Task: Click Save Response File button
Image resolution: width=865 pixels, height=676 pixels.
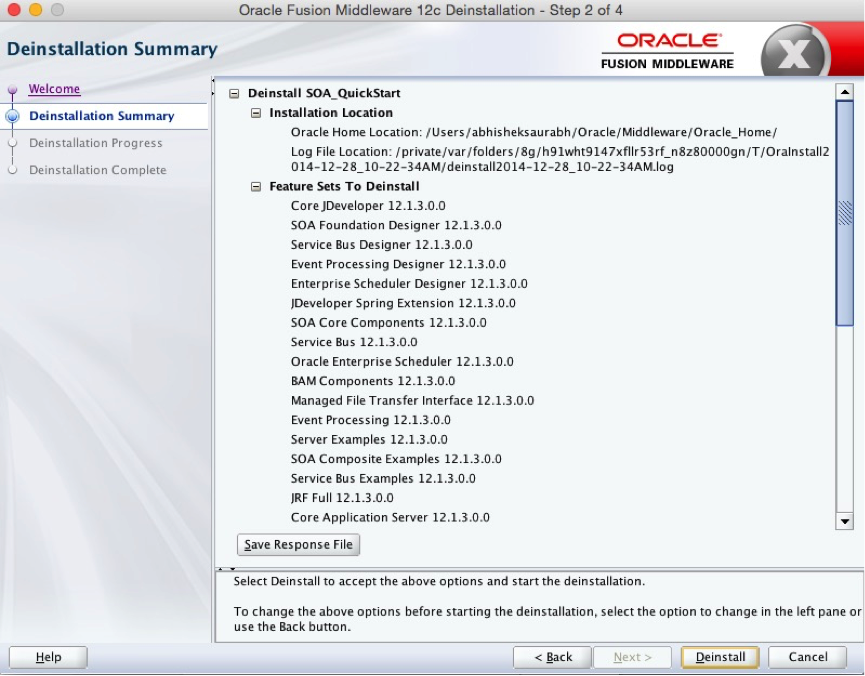Action: [x=298, y=545]
